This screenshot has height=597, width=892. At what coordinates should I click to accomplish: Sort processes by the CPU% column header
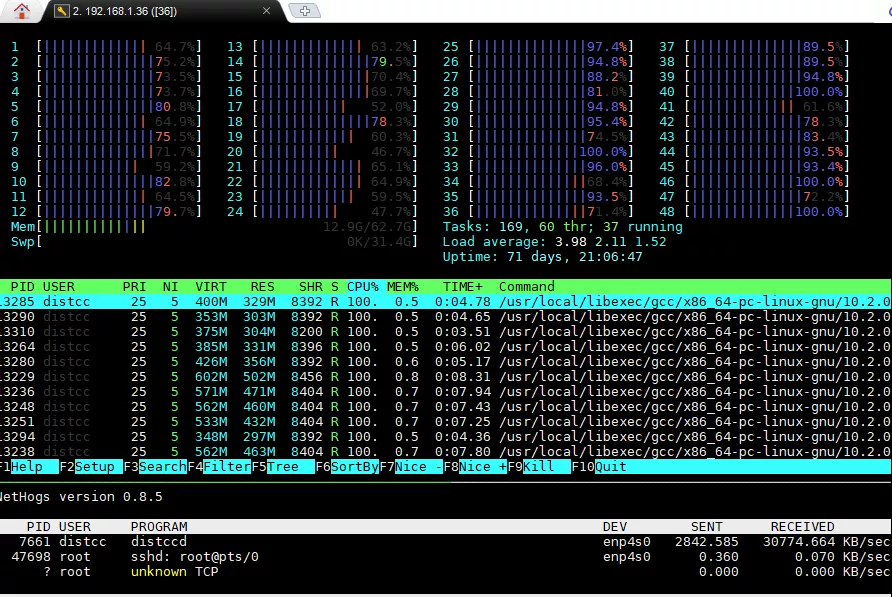point(363,287)
